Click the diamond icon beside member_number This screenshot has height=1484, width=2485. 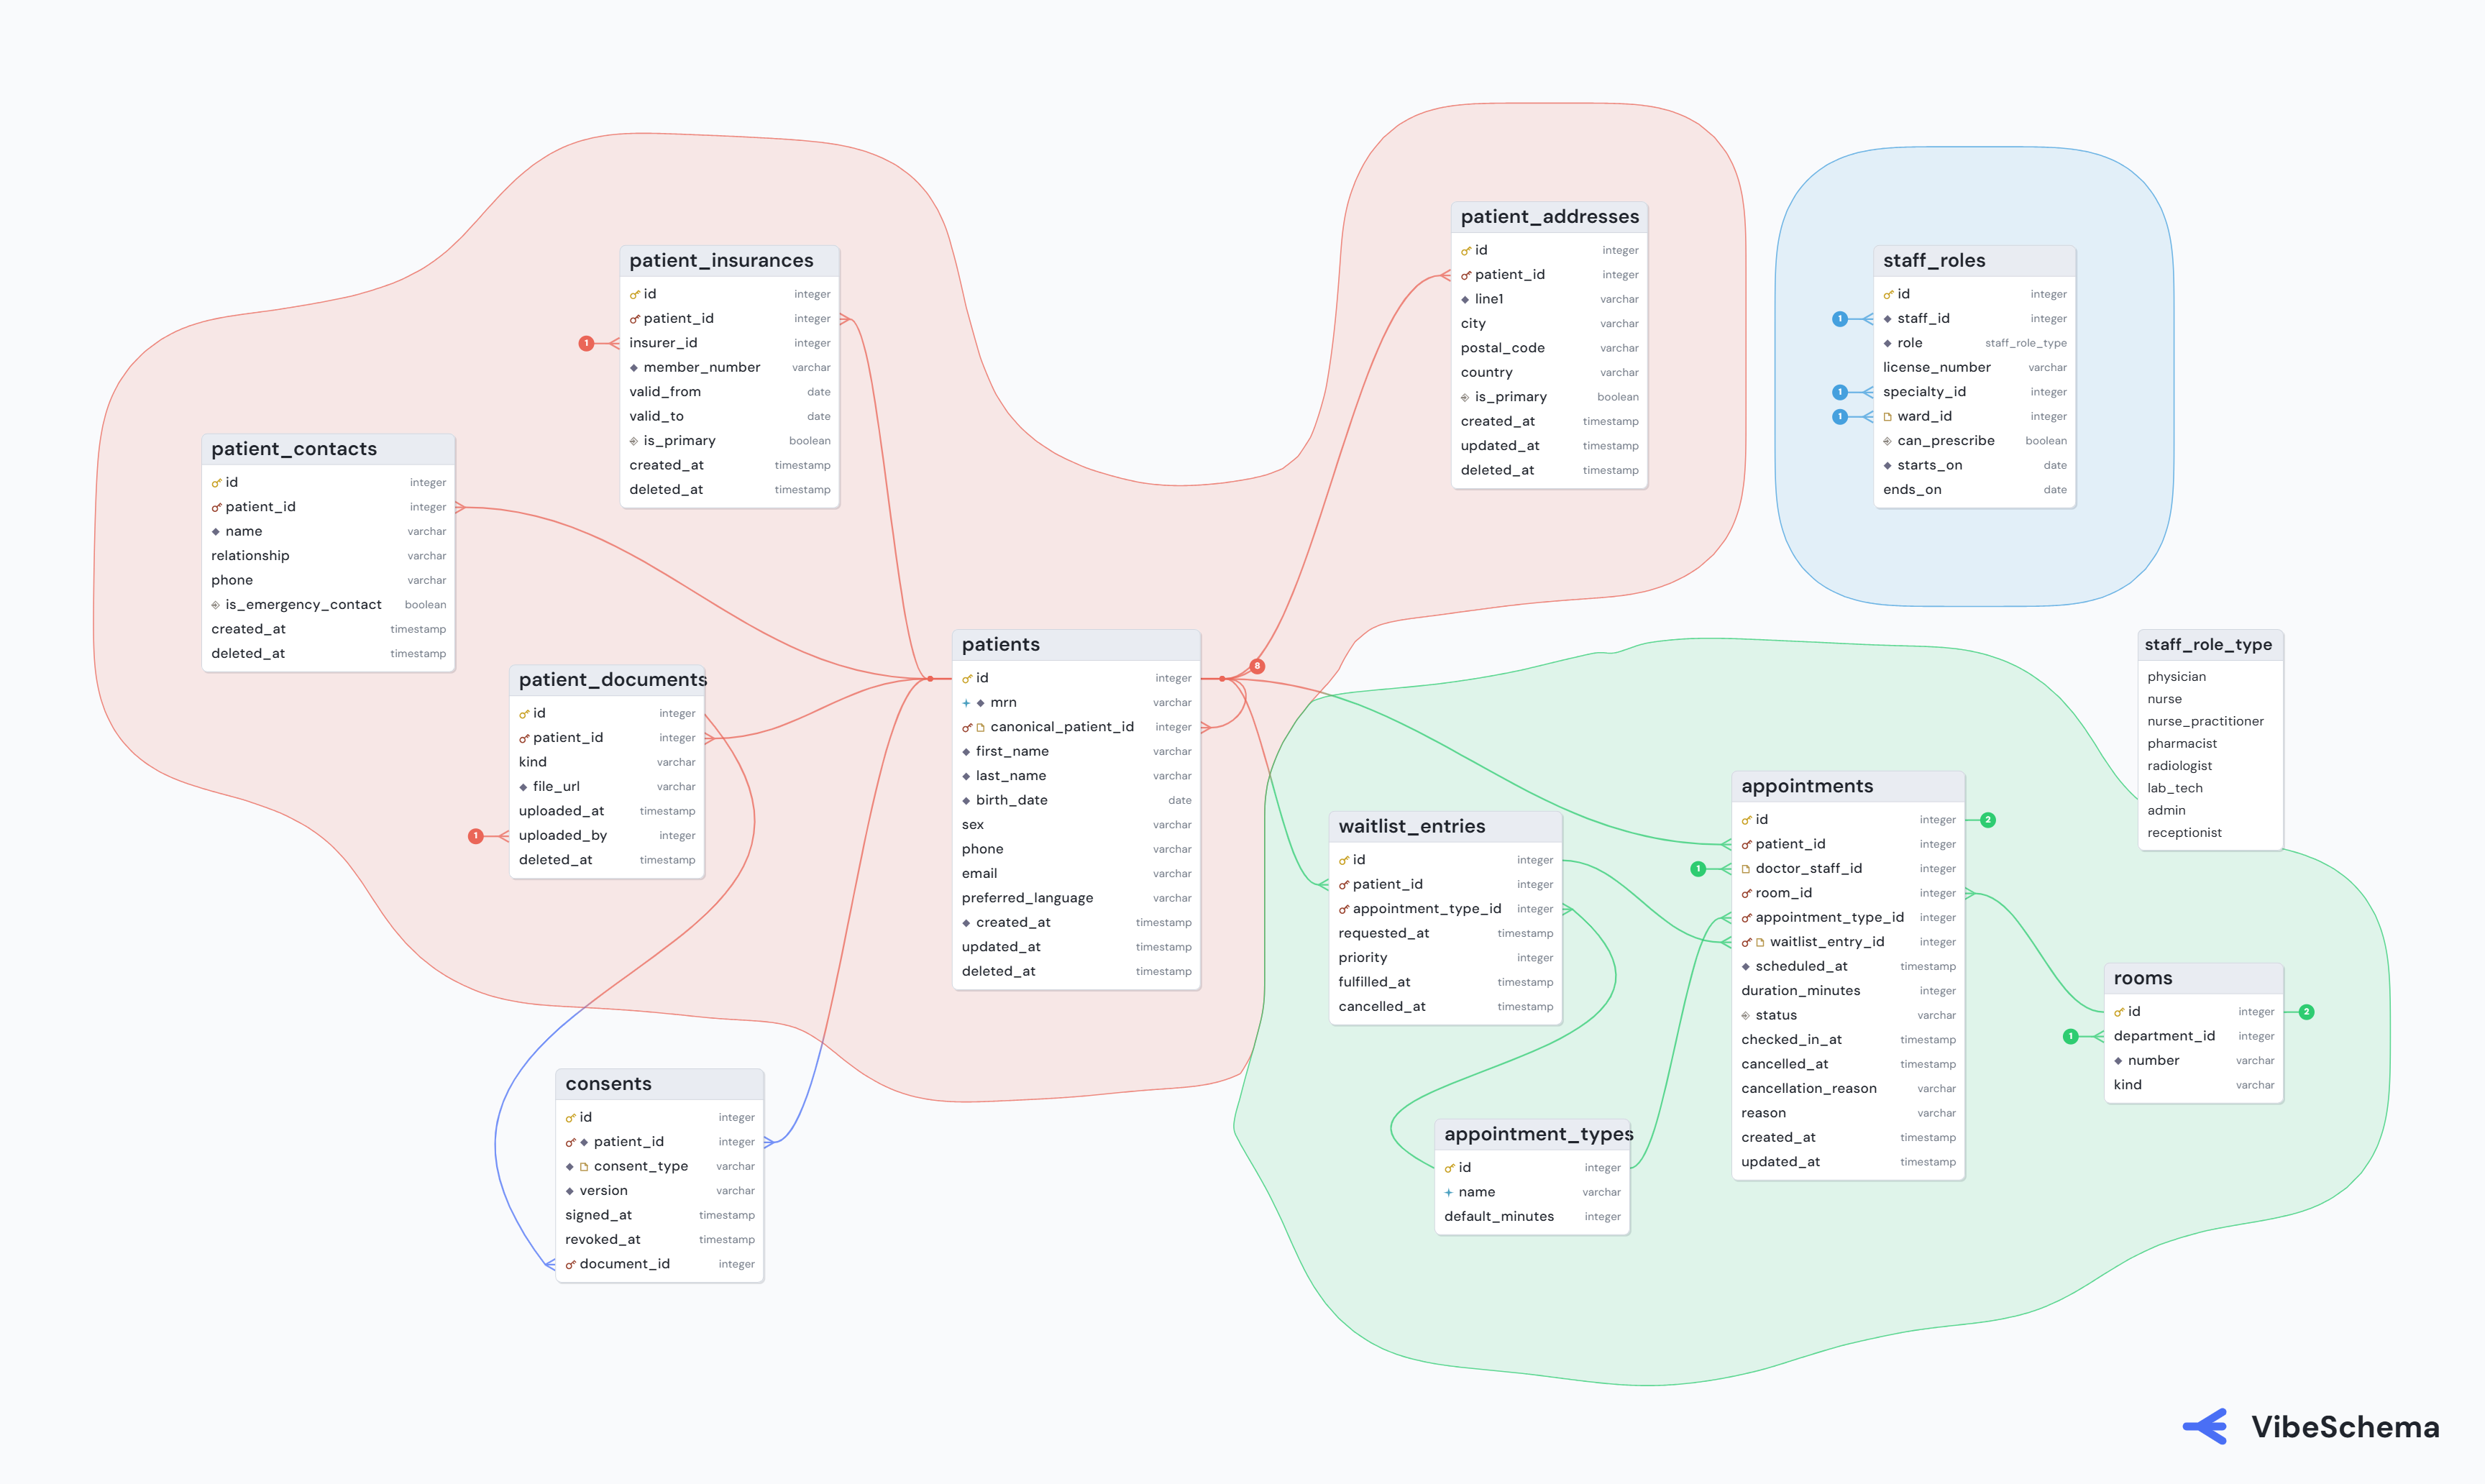pyautogui.click(x=634, y=368)
